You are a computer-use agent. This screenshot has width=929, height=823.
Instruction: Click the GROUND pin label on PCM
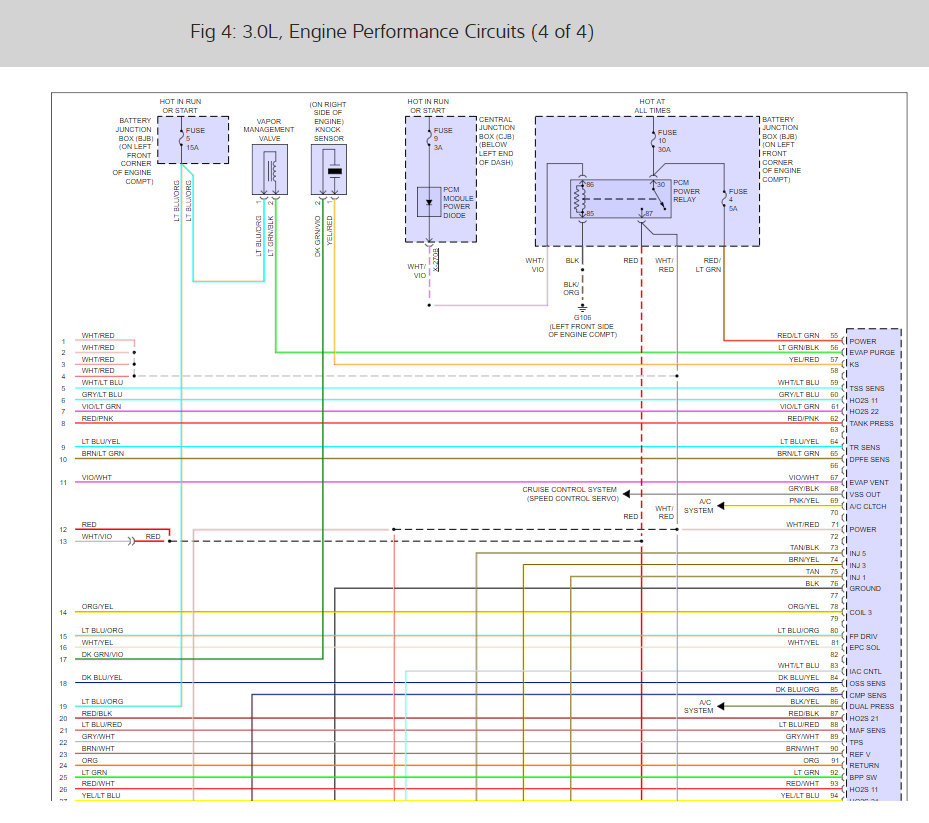pyautogui.click(x=865, y=589)
